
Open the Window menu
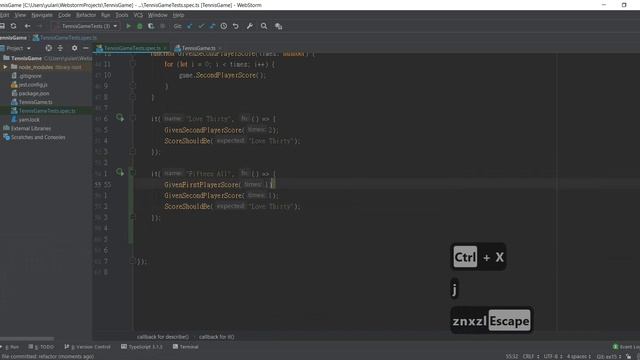(x=158, y=15)
